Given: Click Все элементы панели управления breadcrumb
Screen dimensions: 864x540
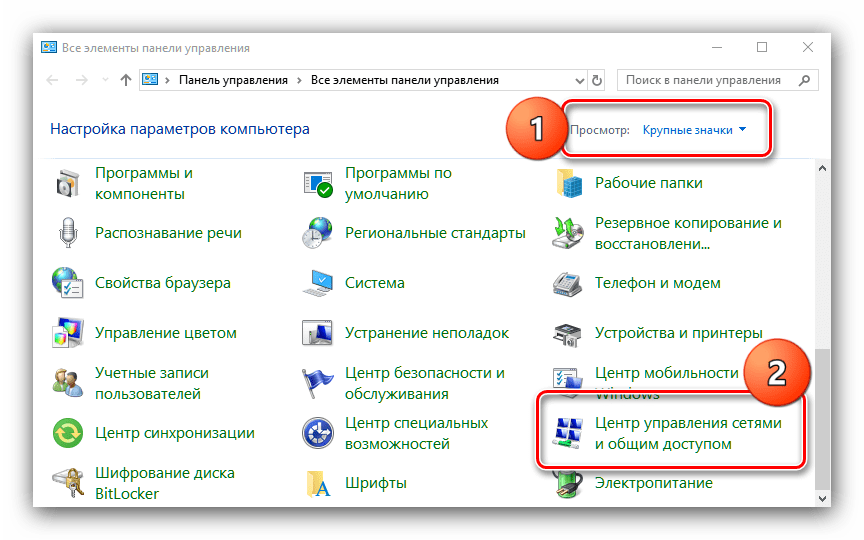Looking at the screenshot, I should pos(404,80).
